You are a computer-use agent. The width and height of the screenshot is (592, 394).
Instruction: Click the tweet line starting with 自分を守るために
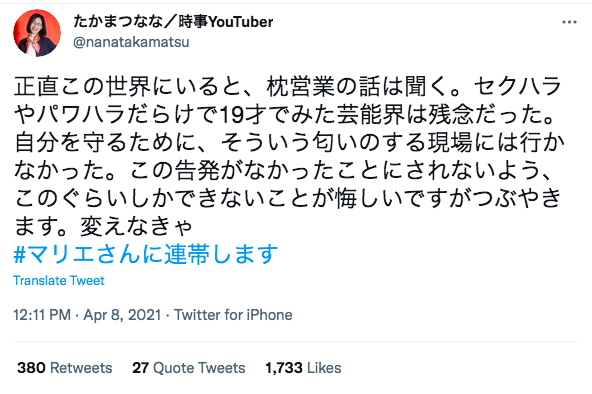289,142
